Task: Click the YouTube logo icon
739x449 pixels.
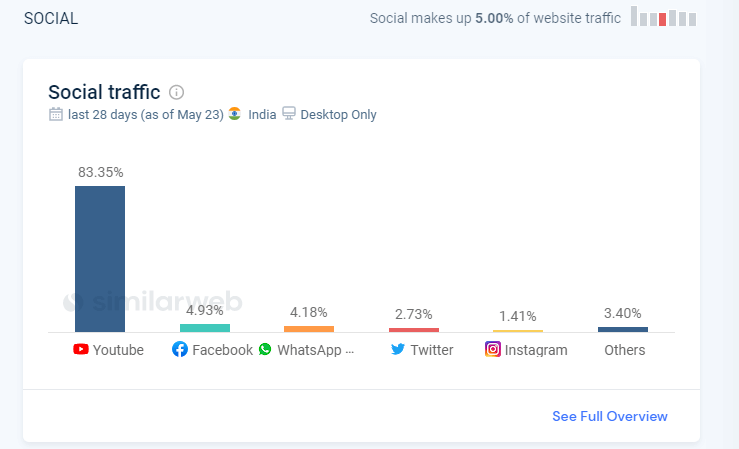Action: 81,349
